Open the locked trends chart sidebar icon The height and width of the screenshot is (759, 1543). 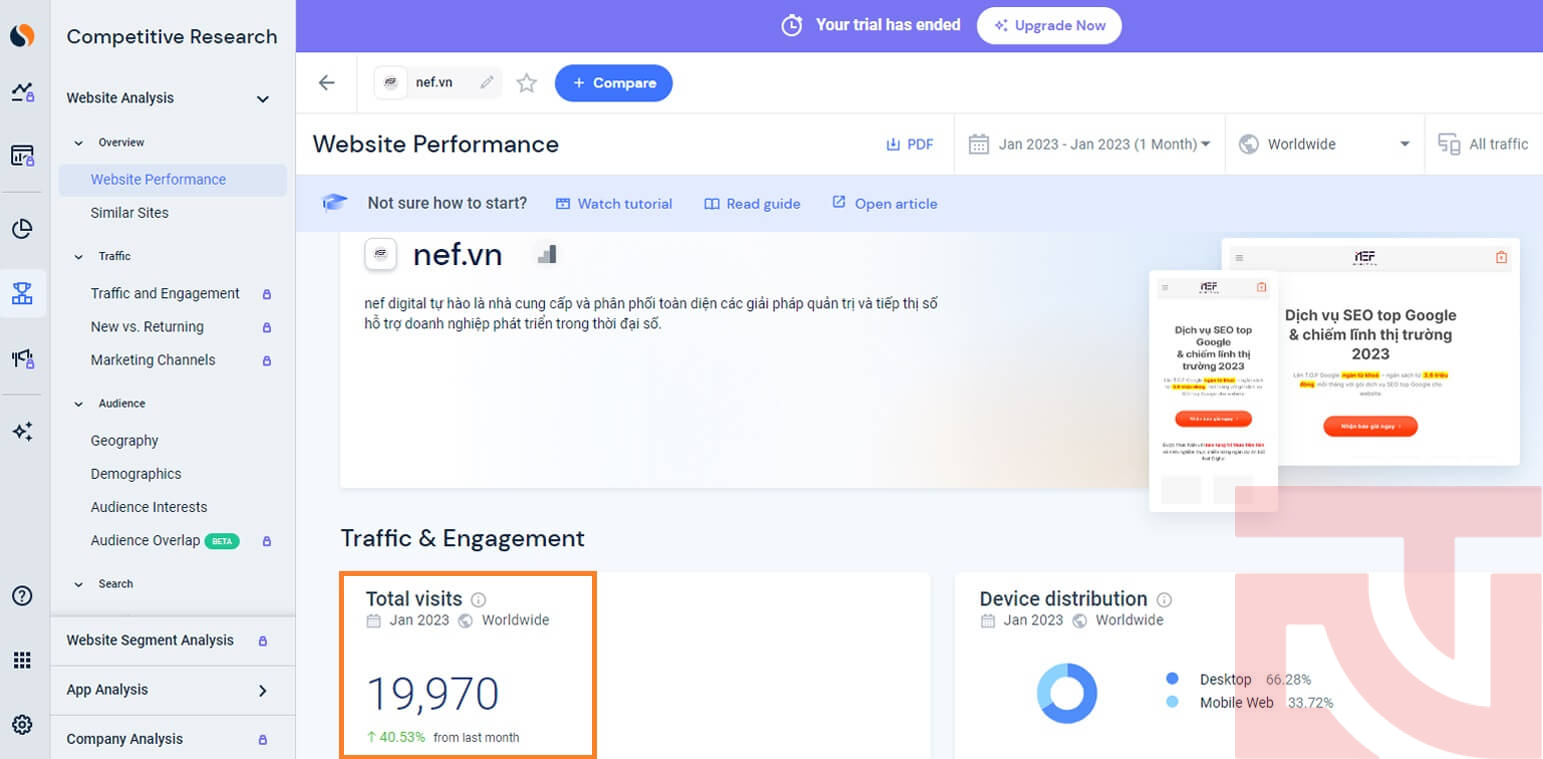click(22, 93)
